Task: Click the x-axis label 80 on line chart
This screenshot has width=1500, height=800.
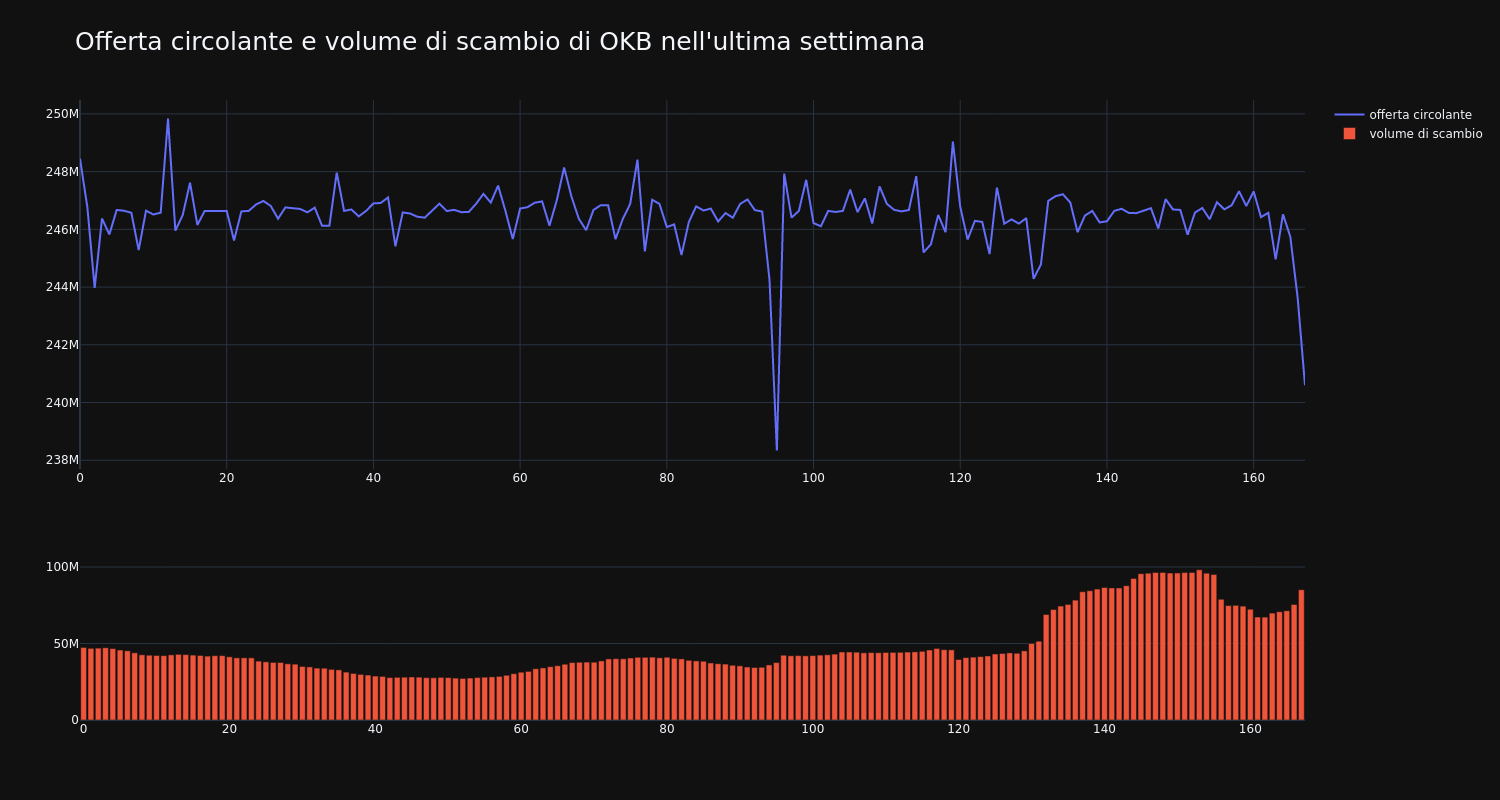Action: (667, 478)
